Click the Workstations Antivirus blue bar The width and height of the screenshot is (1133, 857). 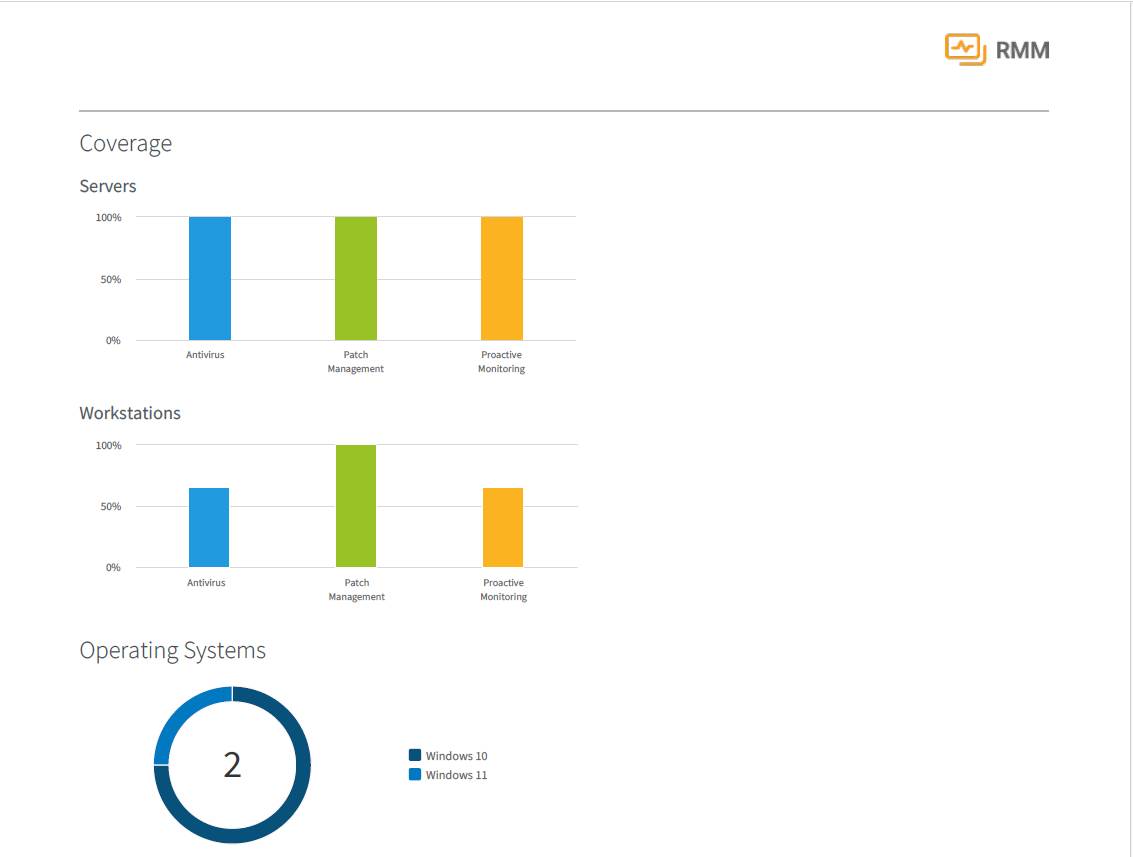(x=209, y=528)
